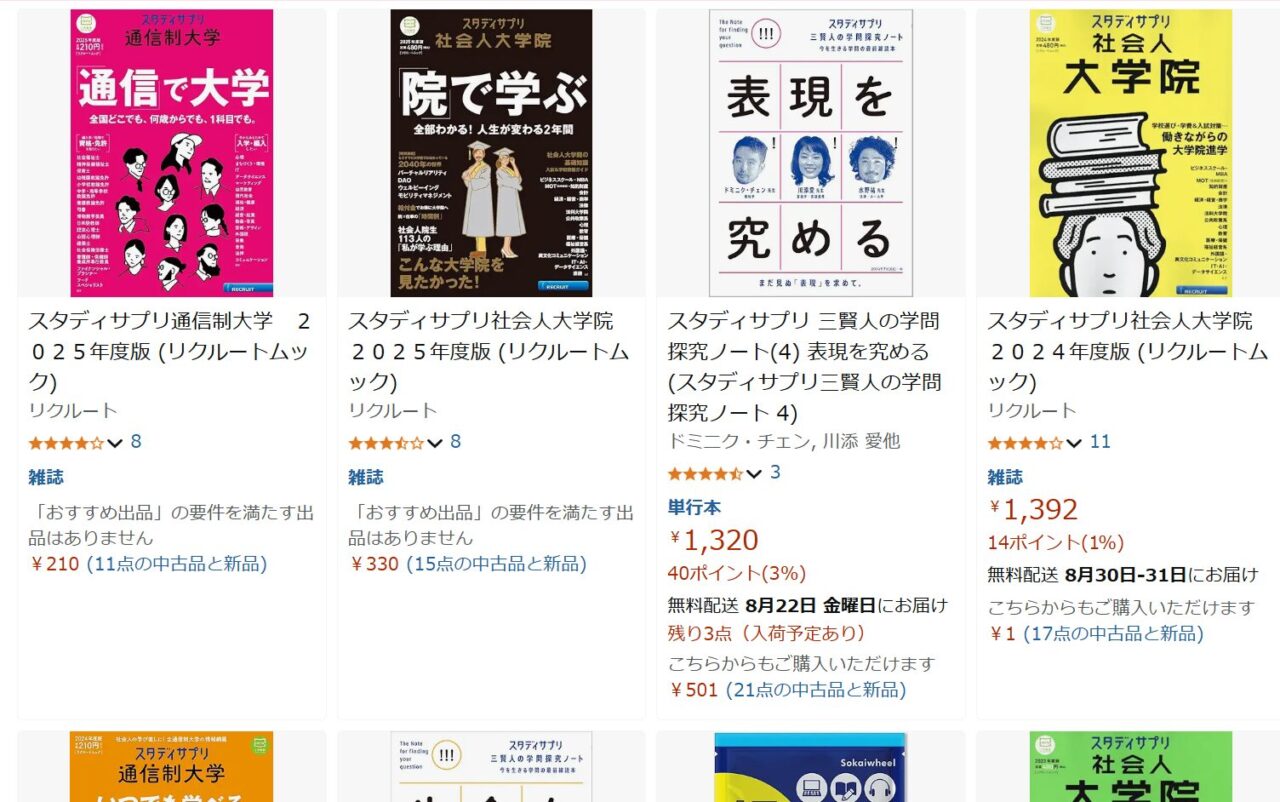Open the yellow 社会人大学院 book cover
This screenshot has width=1280, height=802.
coord(1131,153)
